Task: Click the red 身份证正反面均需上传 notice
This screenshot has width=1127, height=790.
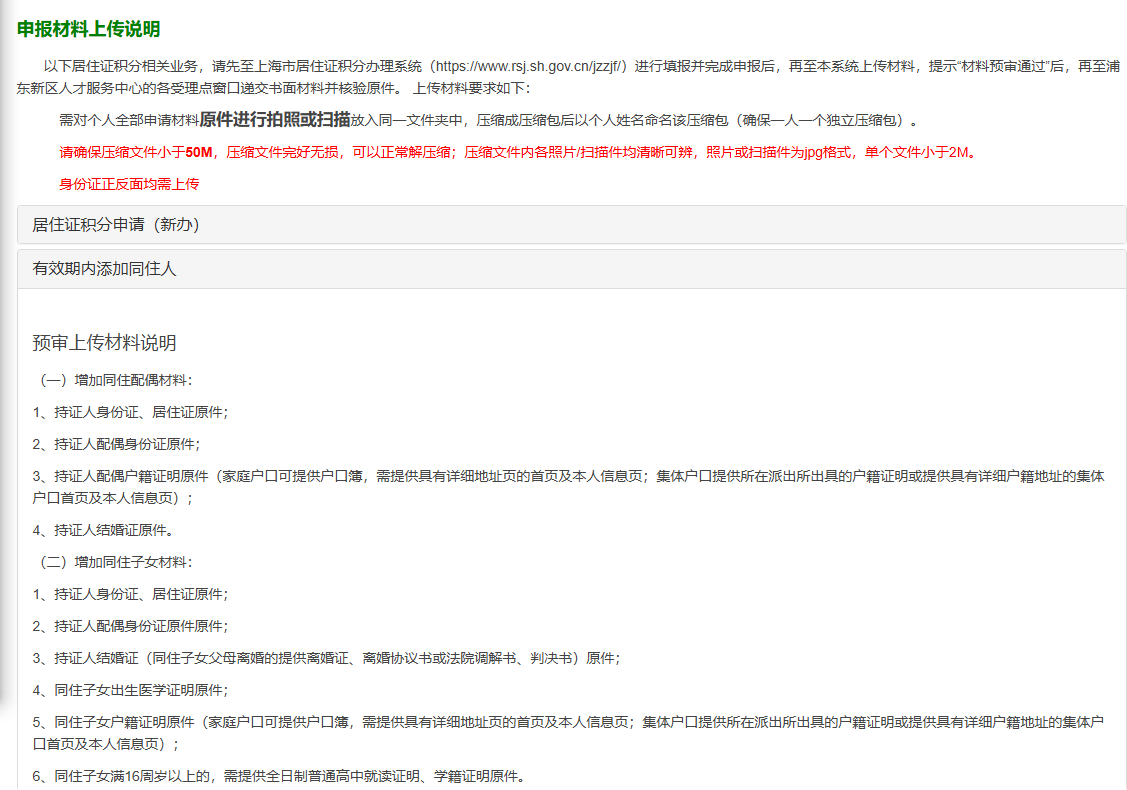Action: [129, 184]
